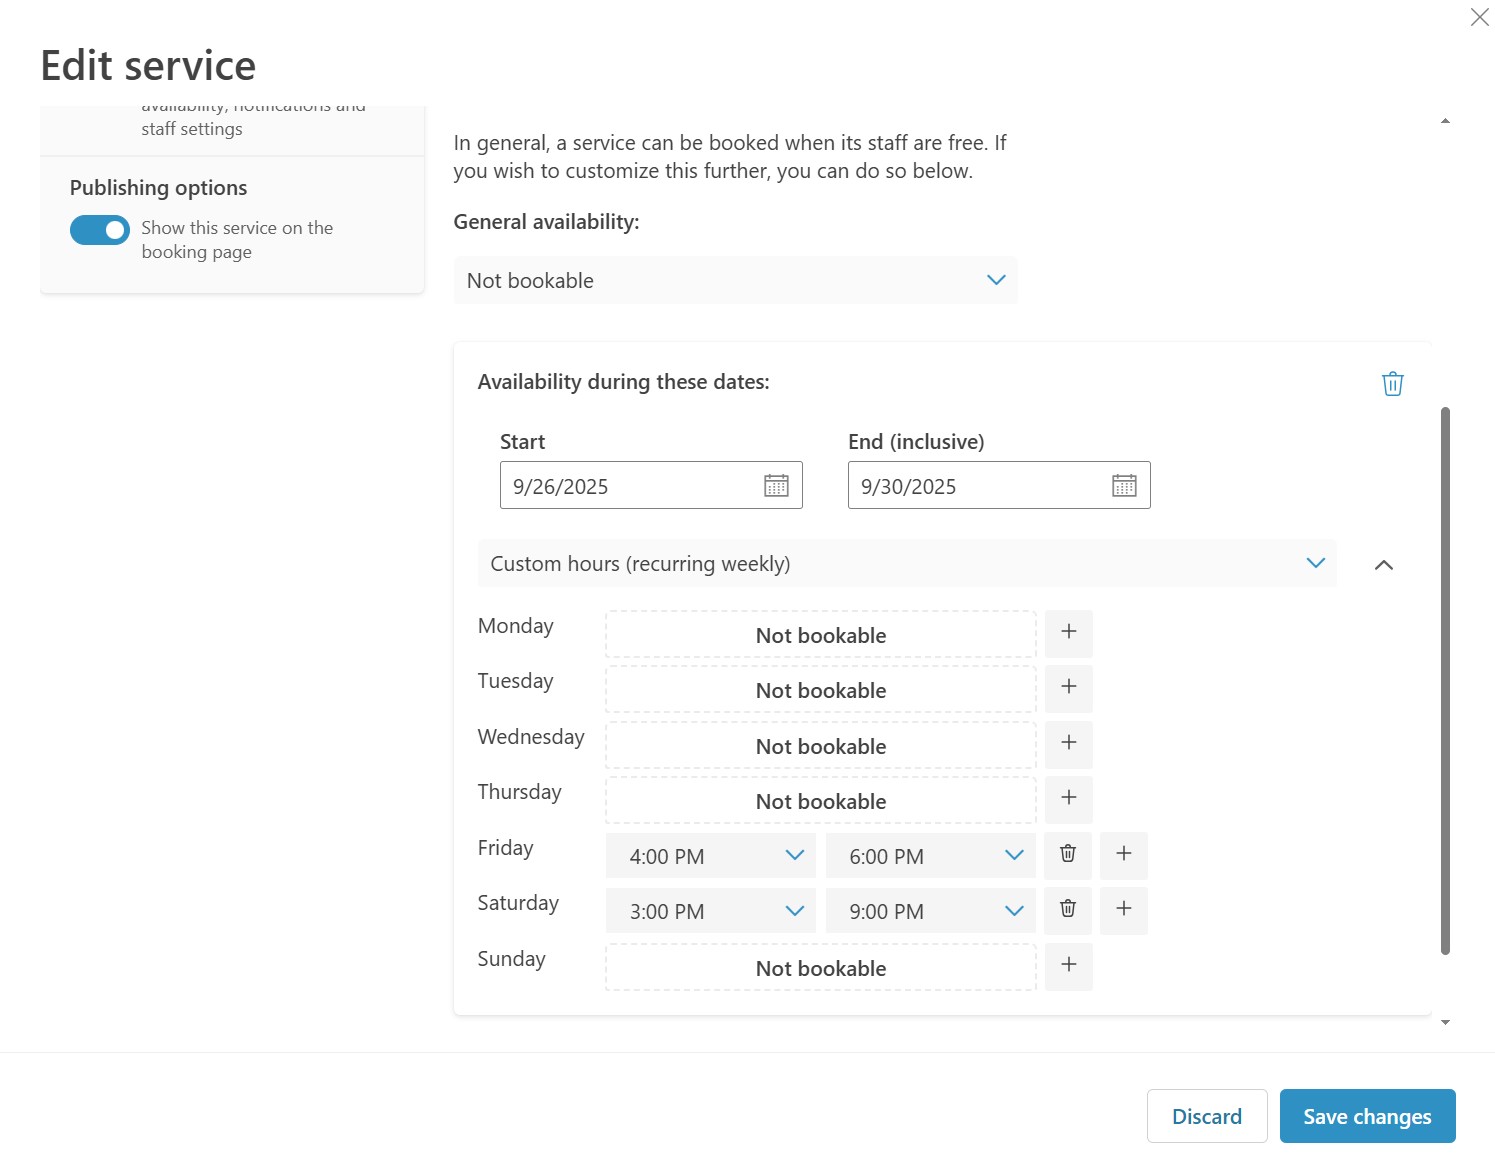Click the Start date input field
This screenshot has width=1495, height=1174.
[x=630, y=486]
